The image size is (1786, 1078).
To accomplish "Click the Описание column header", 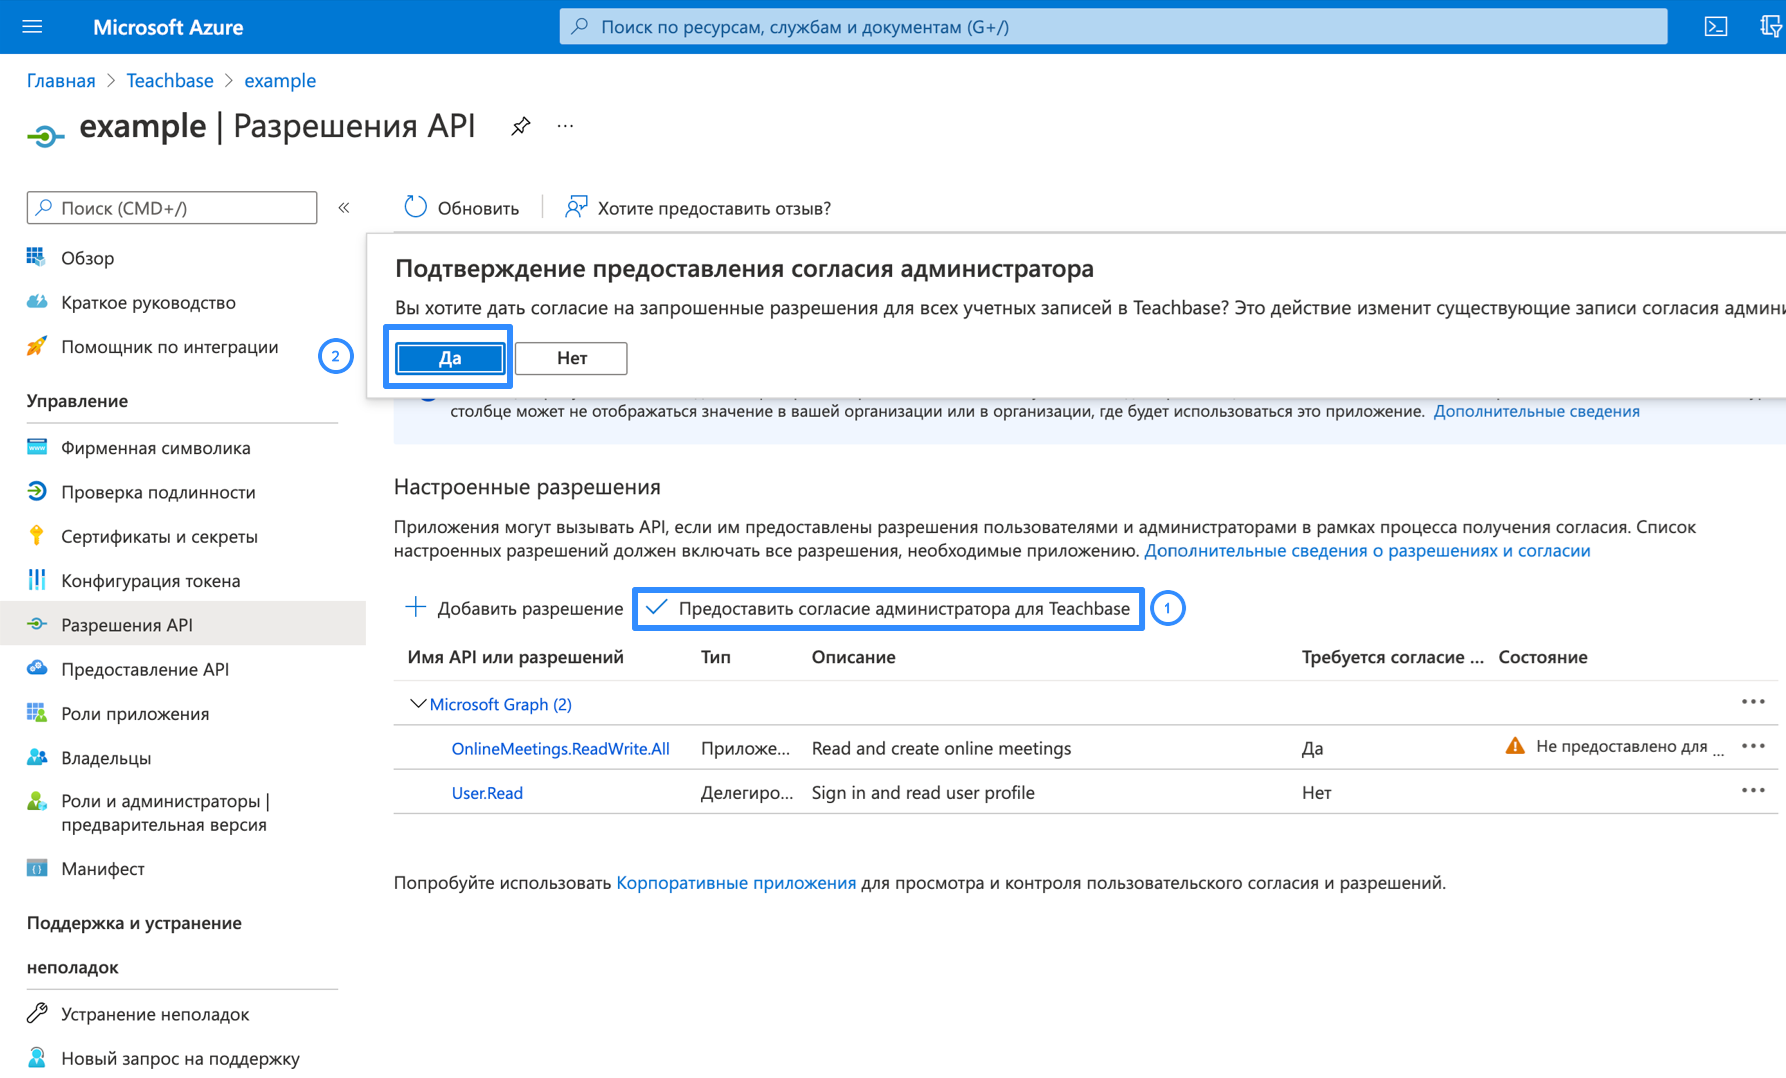I will coord(853,657).
